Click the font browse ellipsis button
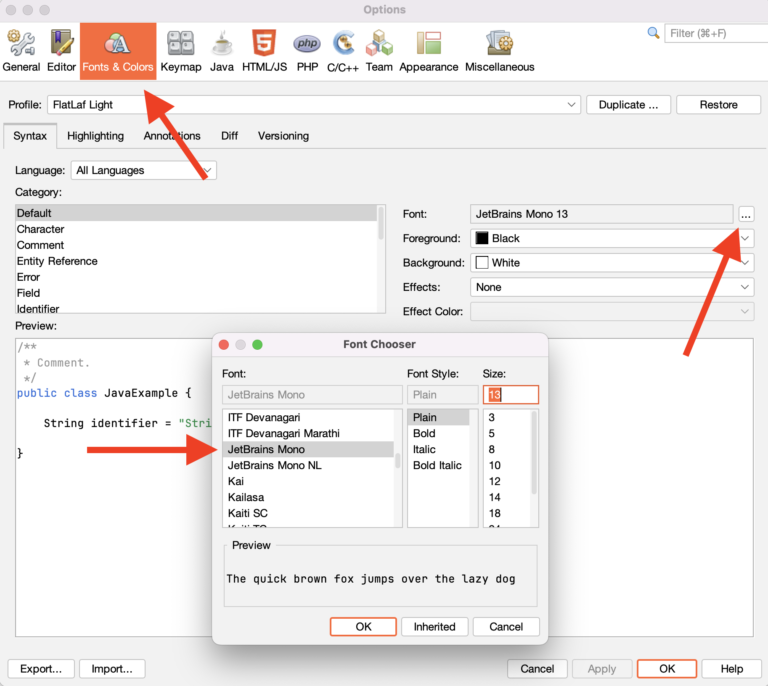 (x=745, y=214)
